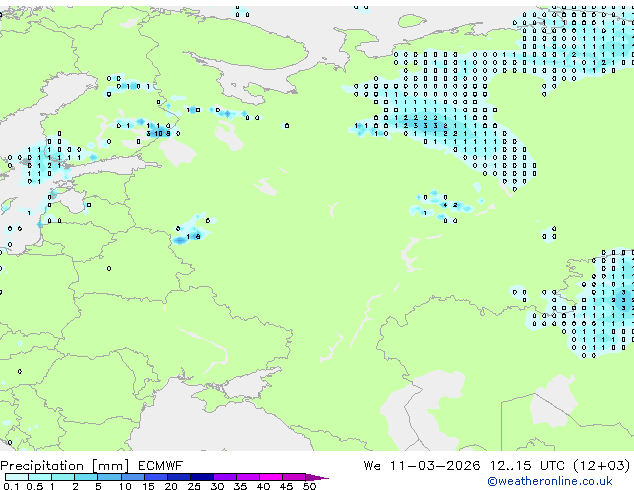The height and width of the screenshot is (490, 634).
Task: Click the 40–45 mm magenta legend swatch
Action: tap(271, 477)
